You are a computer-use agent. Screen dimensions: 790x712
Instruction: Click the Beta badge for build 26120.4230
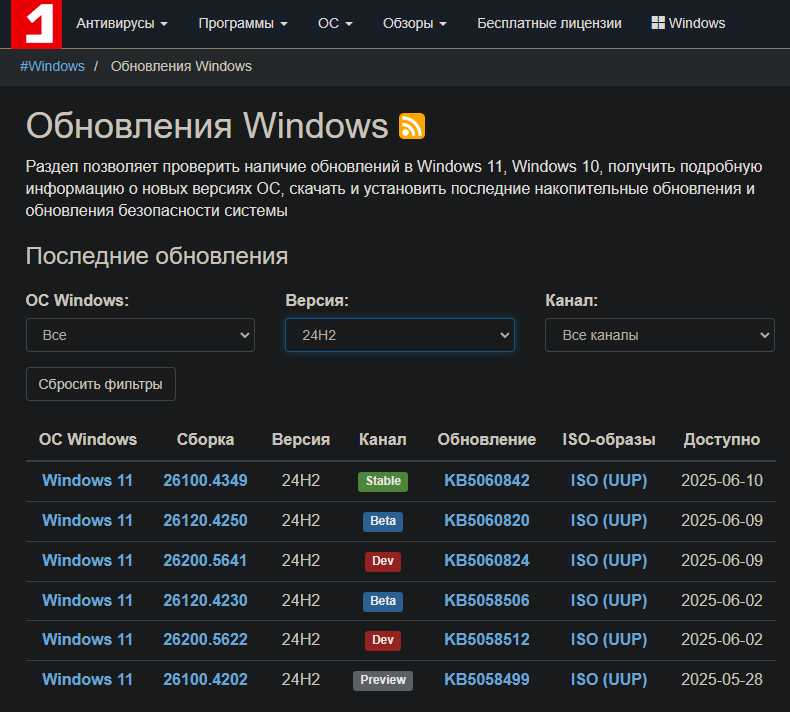click(x=383, y=601)
